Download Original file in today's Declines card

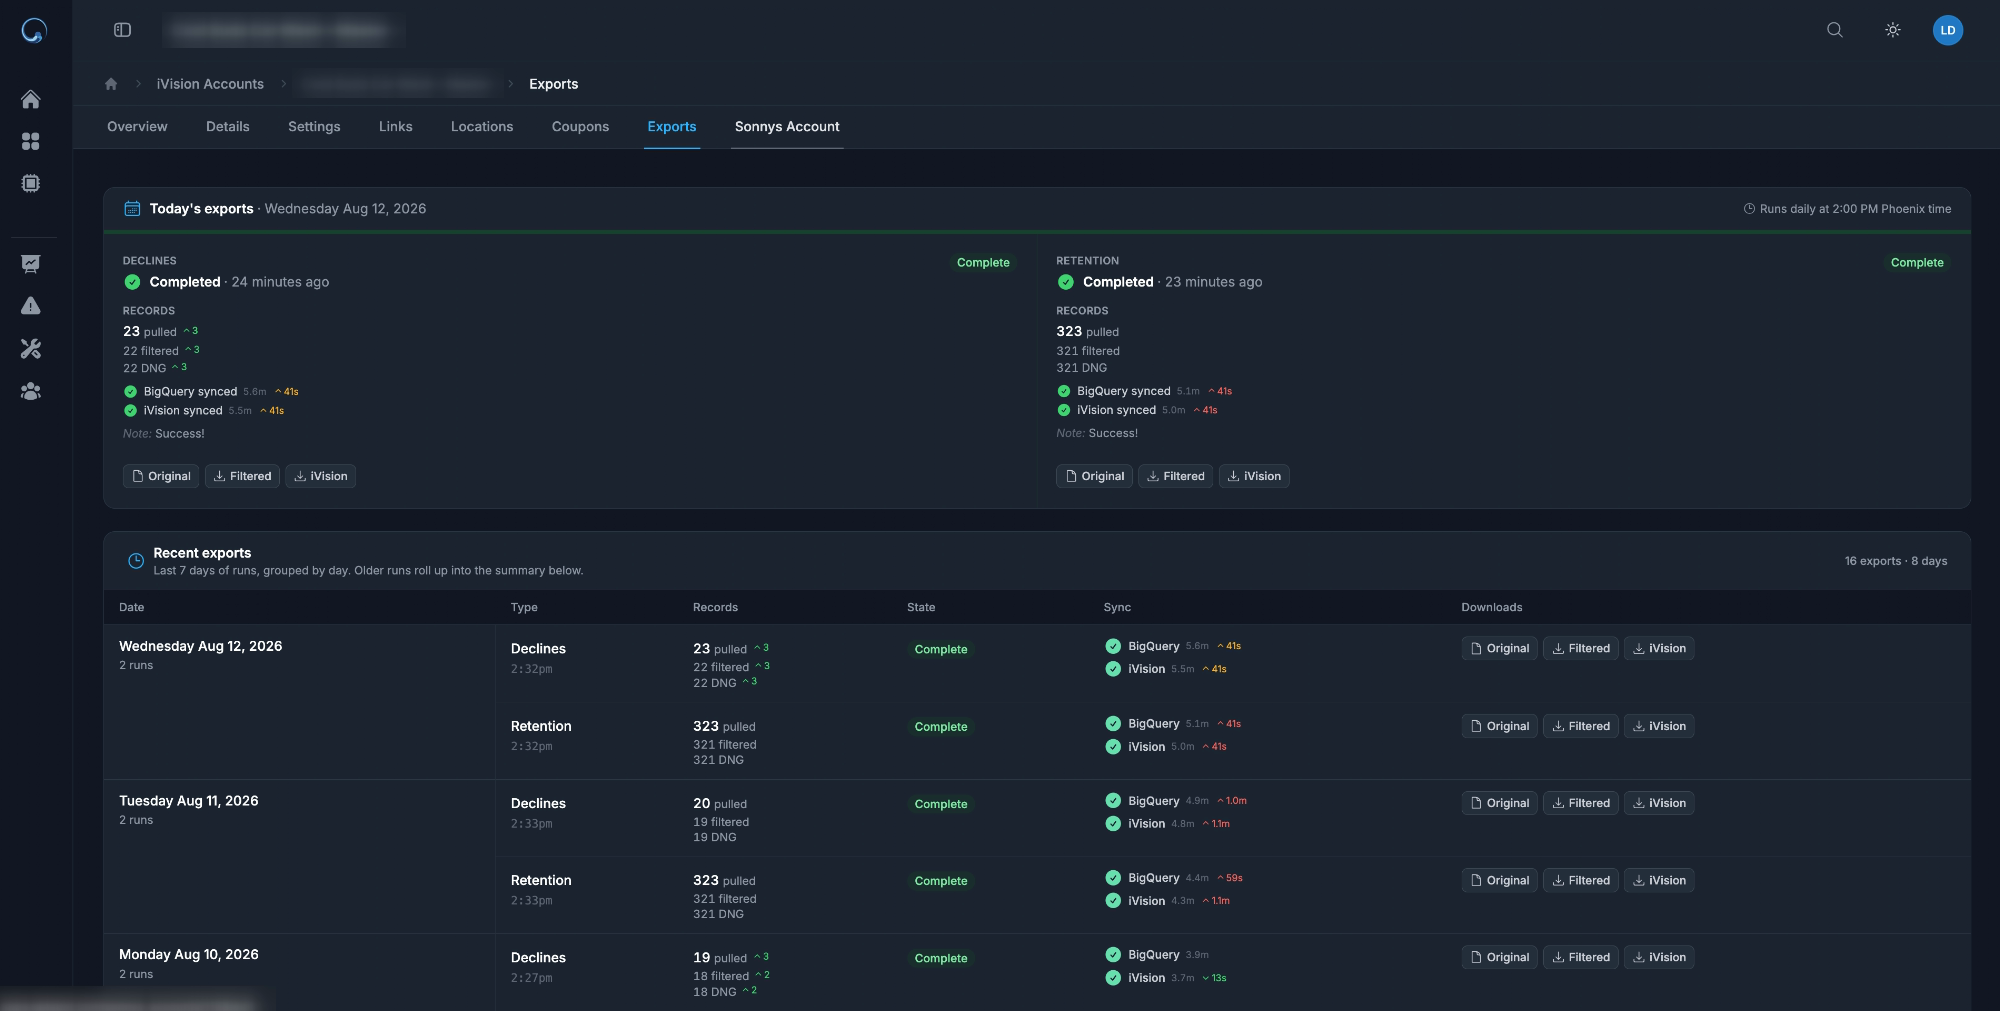coord(161,476)
